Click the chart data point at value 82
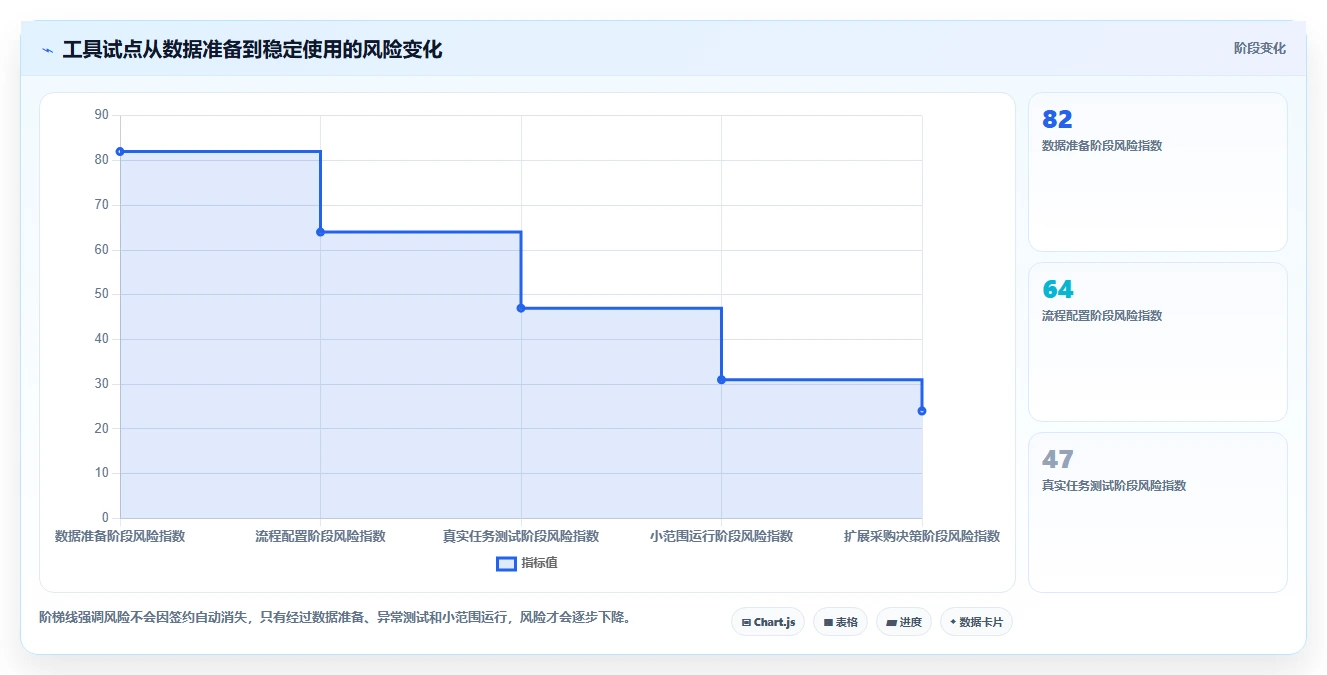 (120, 152)
